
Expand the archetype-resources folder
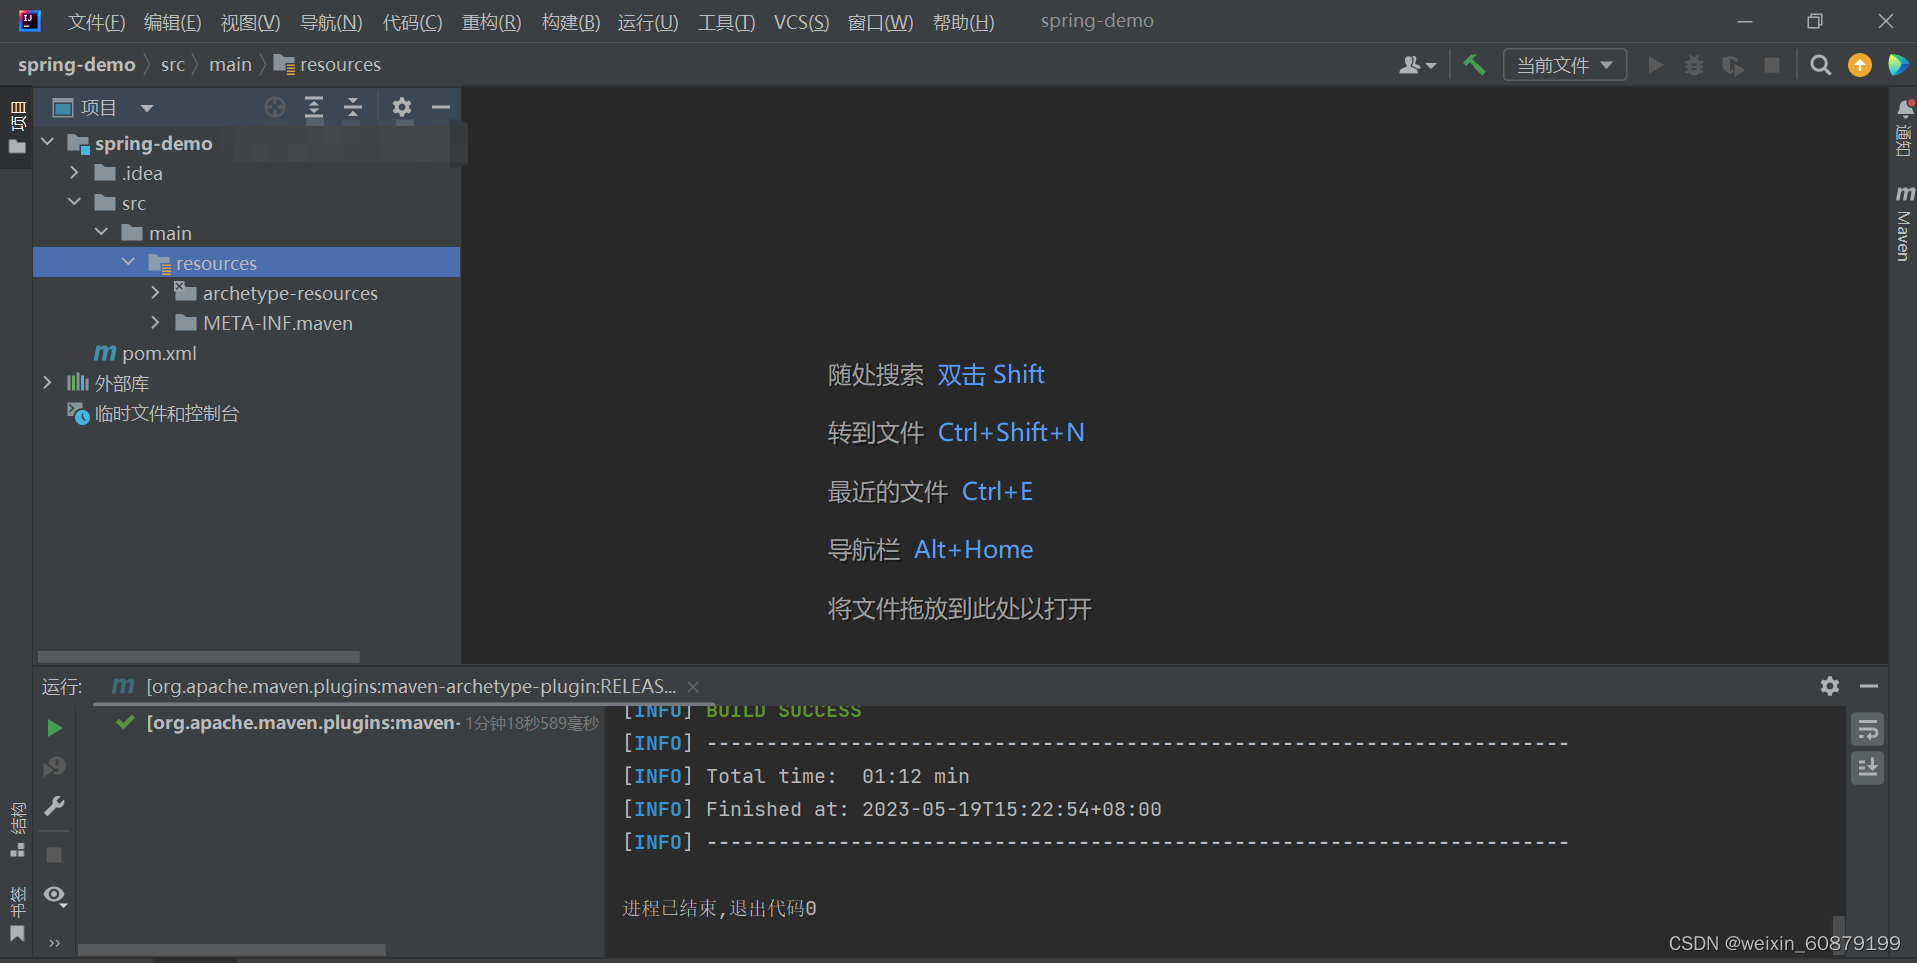pos(155,292)
